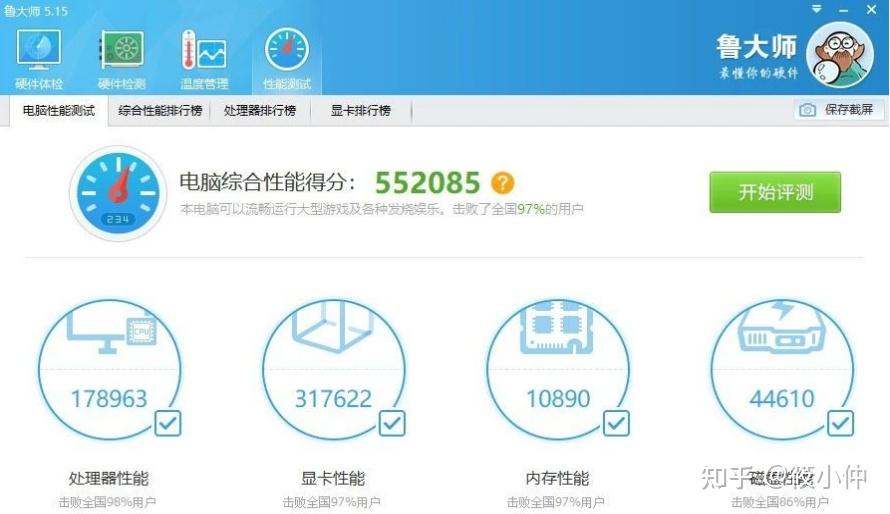The width and height of the screenshot is (890, 514).
Task: Click the graphics score 317622
Action: (333, 399)
